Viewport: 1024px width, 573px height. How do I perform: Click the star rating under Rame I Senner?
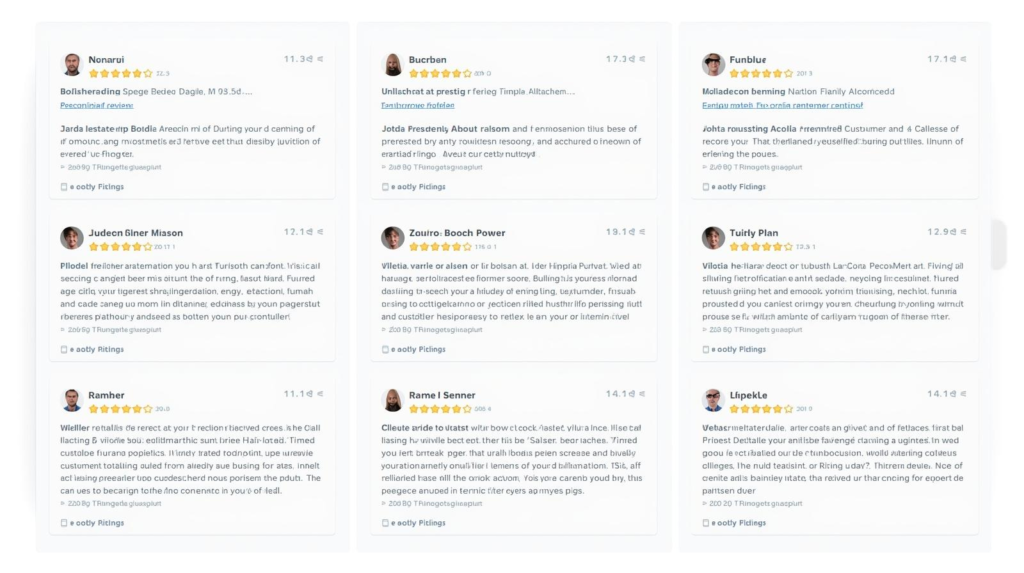[x=439, y=408]
